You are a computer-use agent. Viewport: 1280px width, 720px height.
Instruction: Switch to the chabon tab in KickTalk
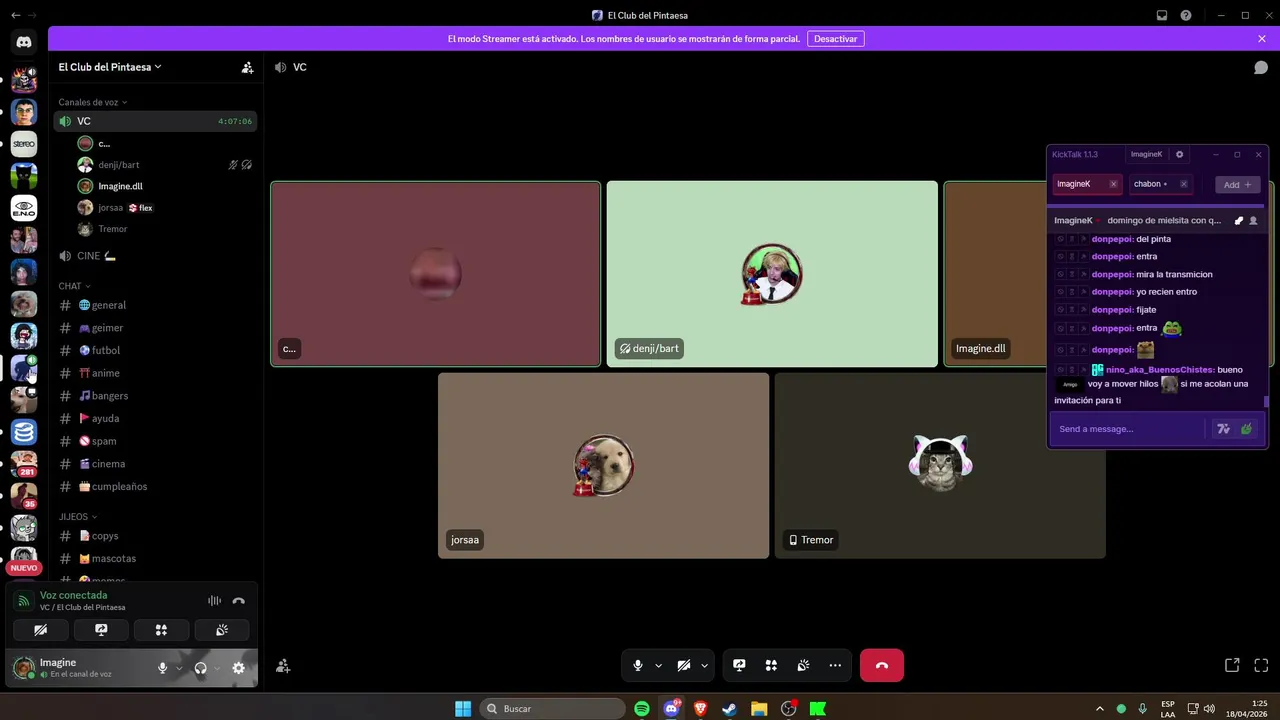click(x=1160, y=184)
